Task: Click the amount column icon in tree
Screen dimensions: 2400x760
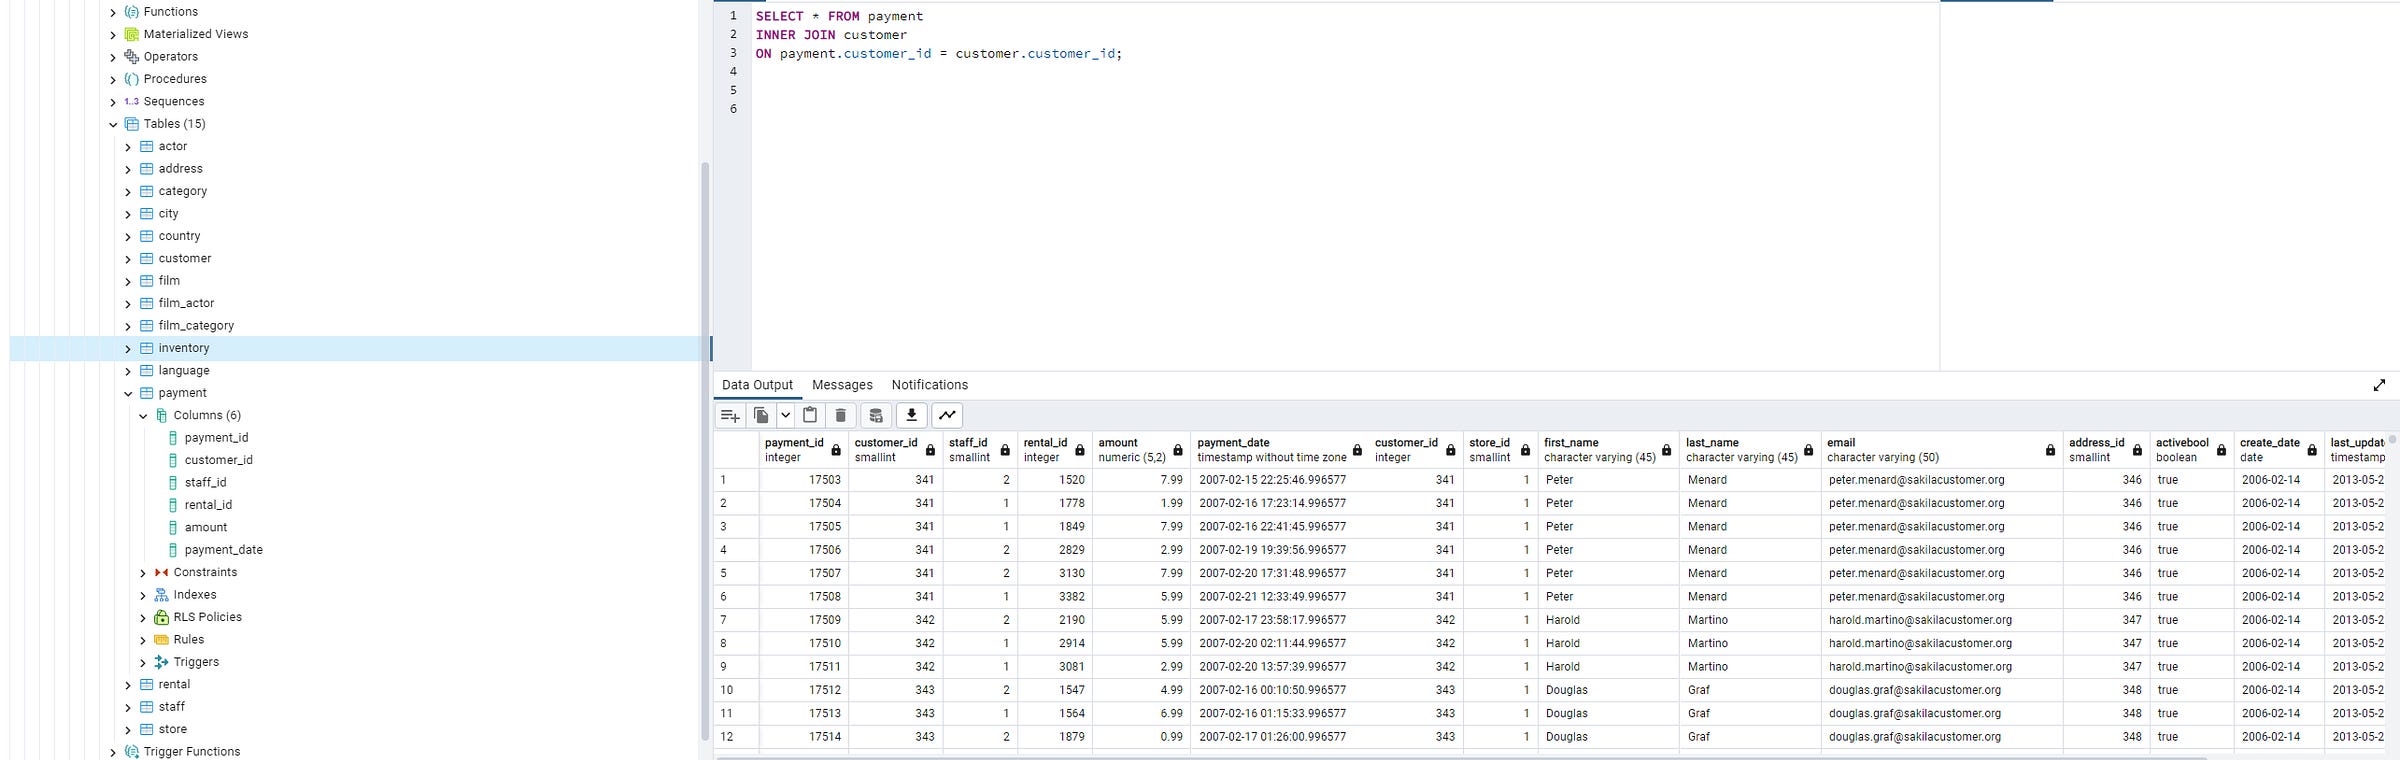Action: (173, 528)
